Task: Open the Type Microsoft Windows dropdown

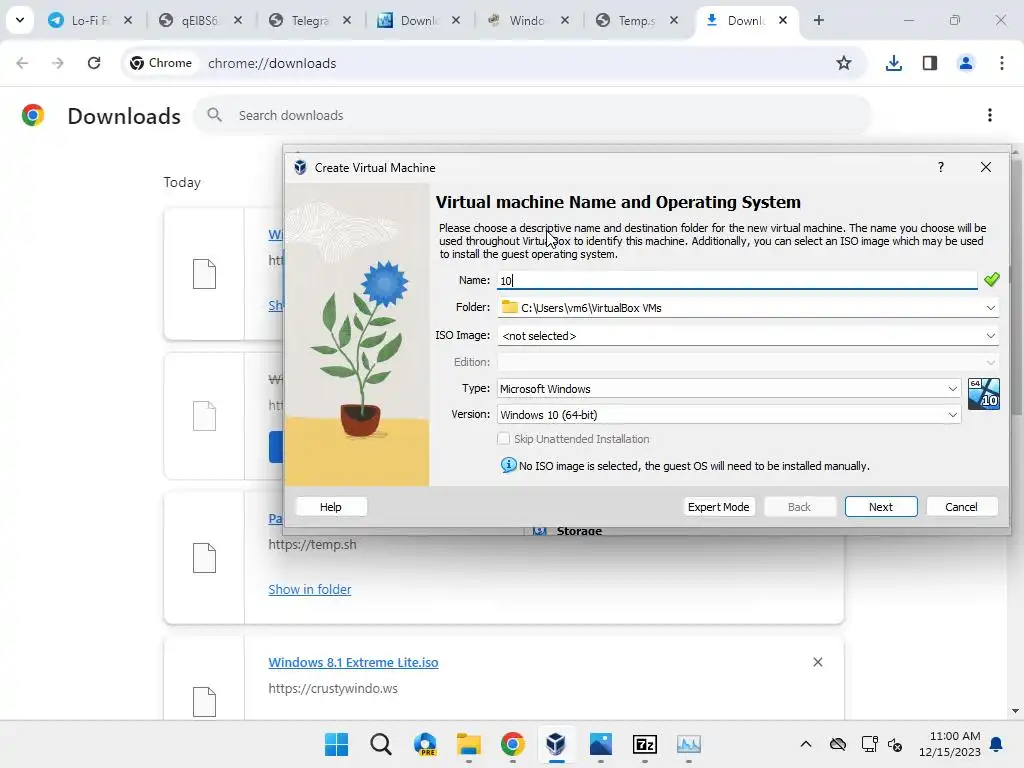Action: [x=728, y=389]
